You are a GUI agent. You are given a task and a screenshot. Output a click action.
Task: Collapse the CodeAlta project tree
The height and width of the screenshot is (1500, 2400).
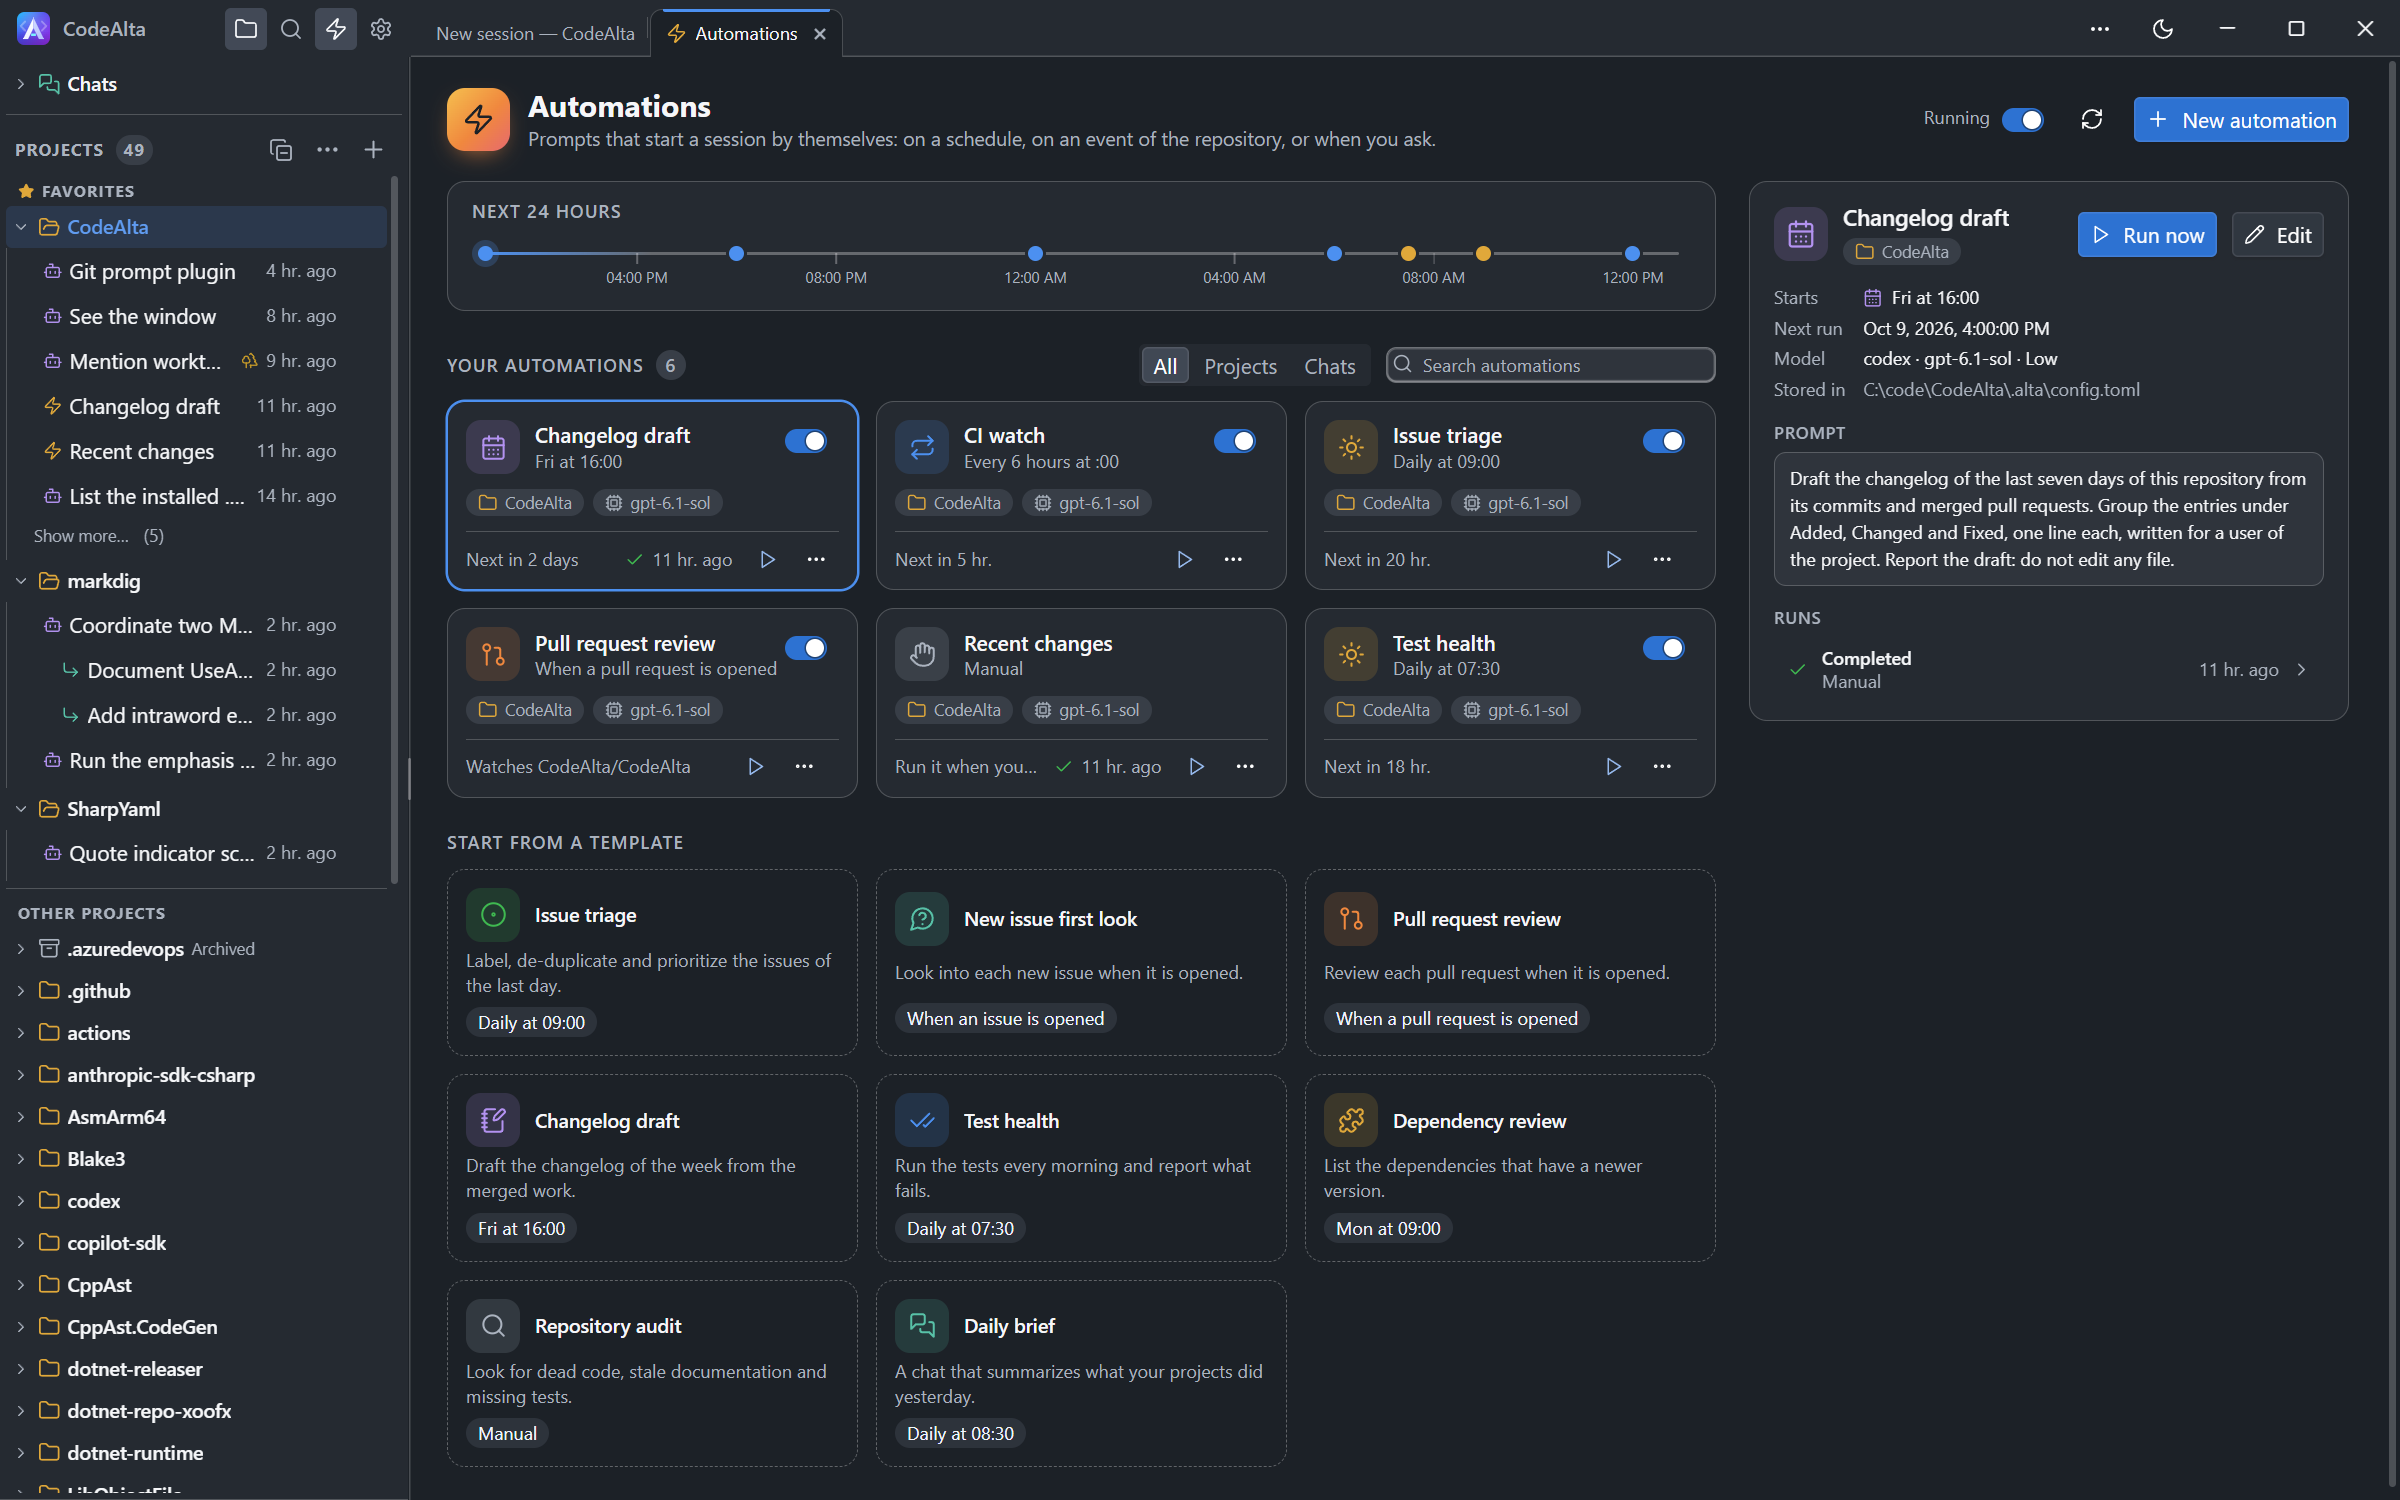click(21, 227)
